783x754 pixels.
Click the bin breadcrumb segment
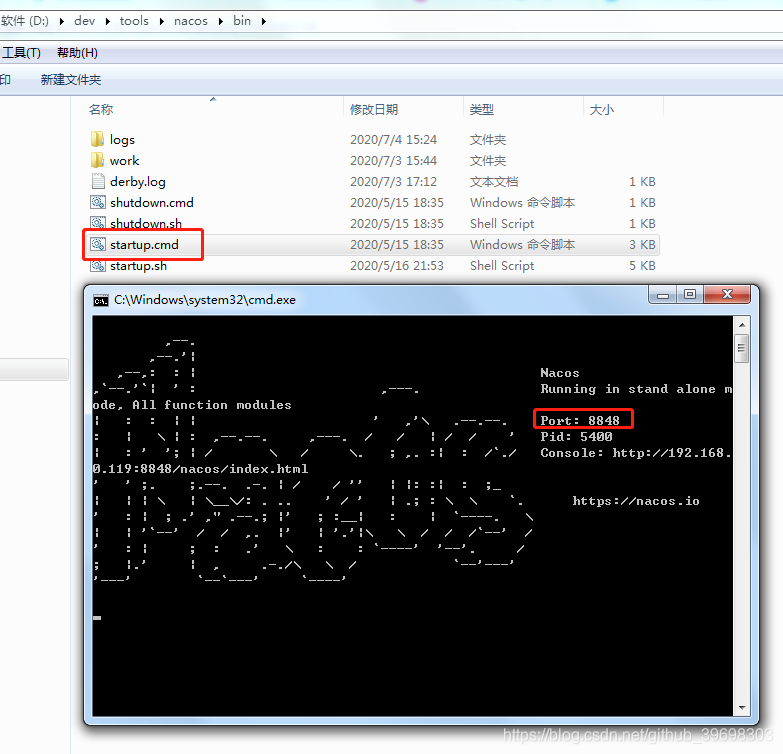point(242,21)
